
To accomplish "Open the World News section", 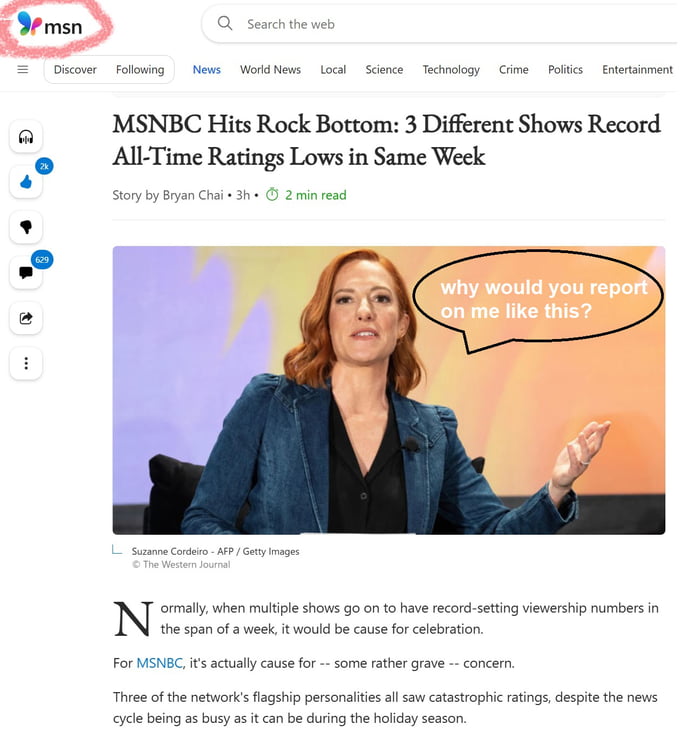I will point(271,70).
